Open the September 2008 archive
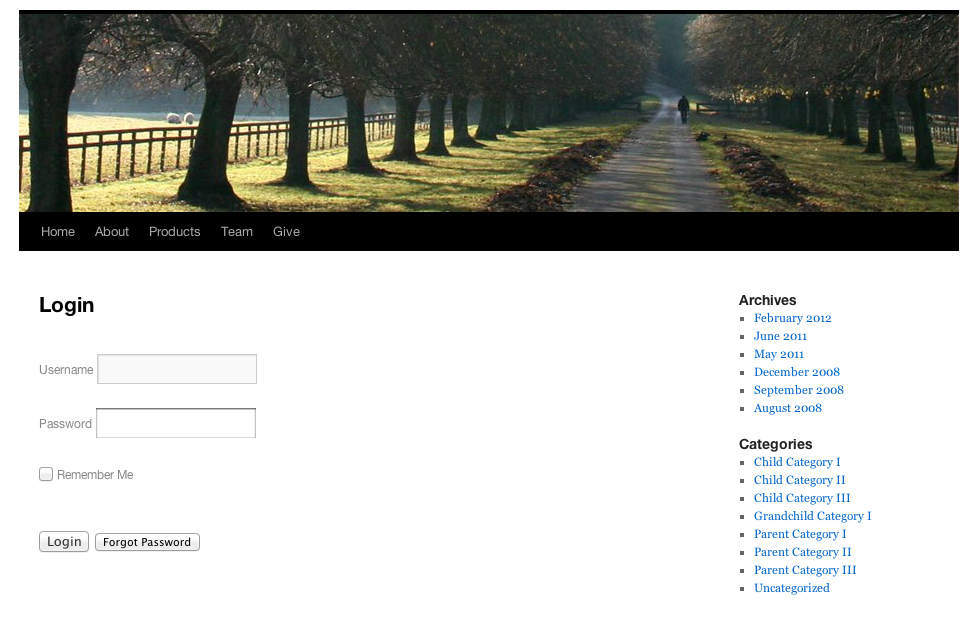This screenshot has height=621, width=977. click(798, 389)
